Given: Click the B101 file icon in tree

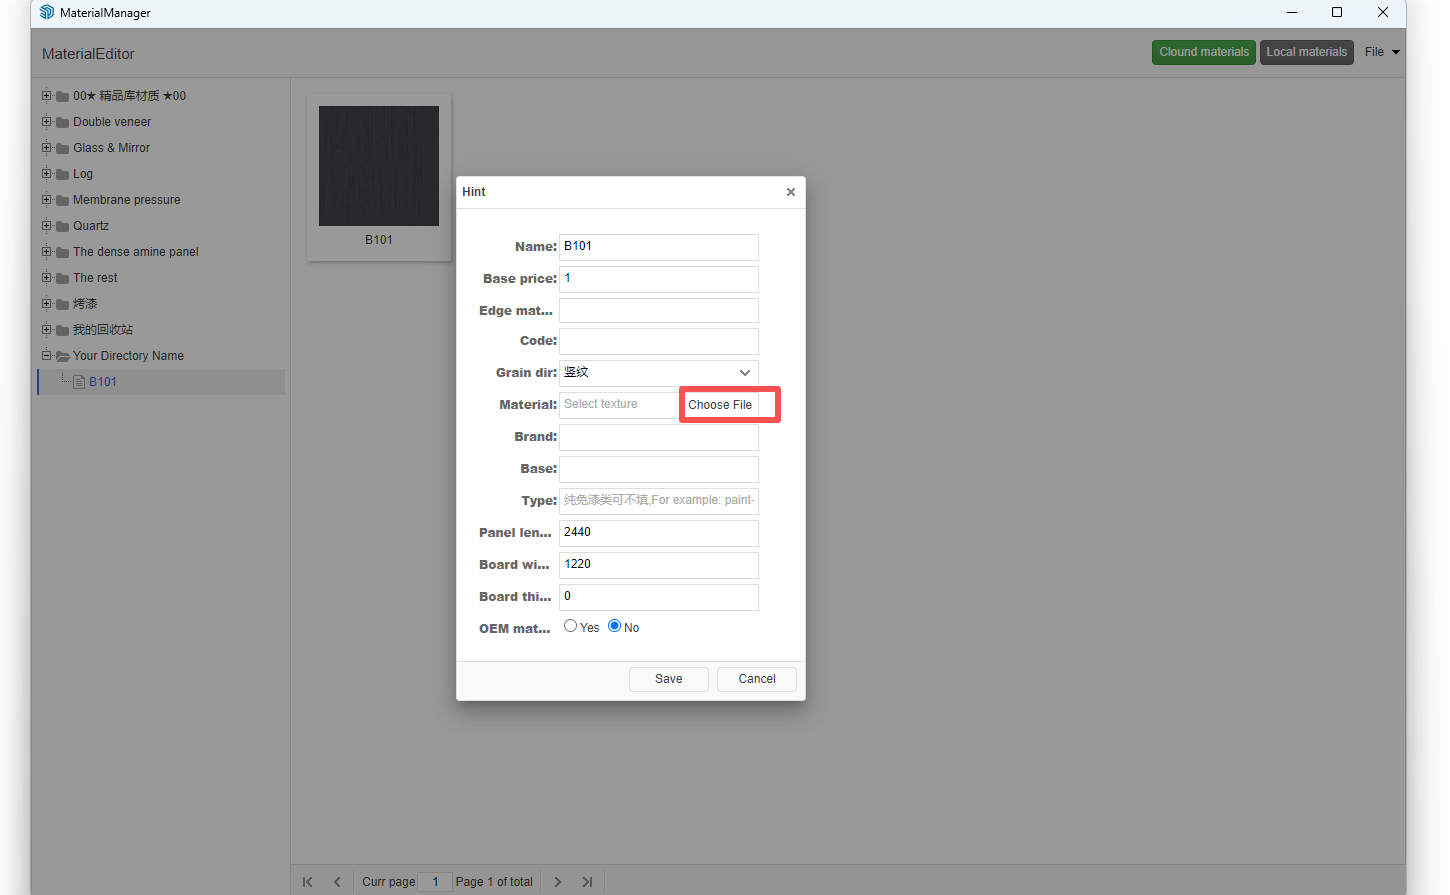Looking at the screenshot, I should (x=79, y=382).
